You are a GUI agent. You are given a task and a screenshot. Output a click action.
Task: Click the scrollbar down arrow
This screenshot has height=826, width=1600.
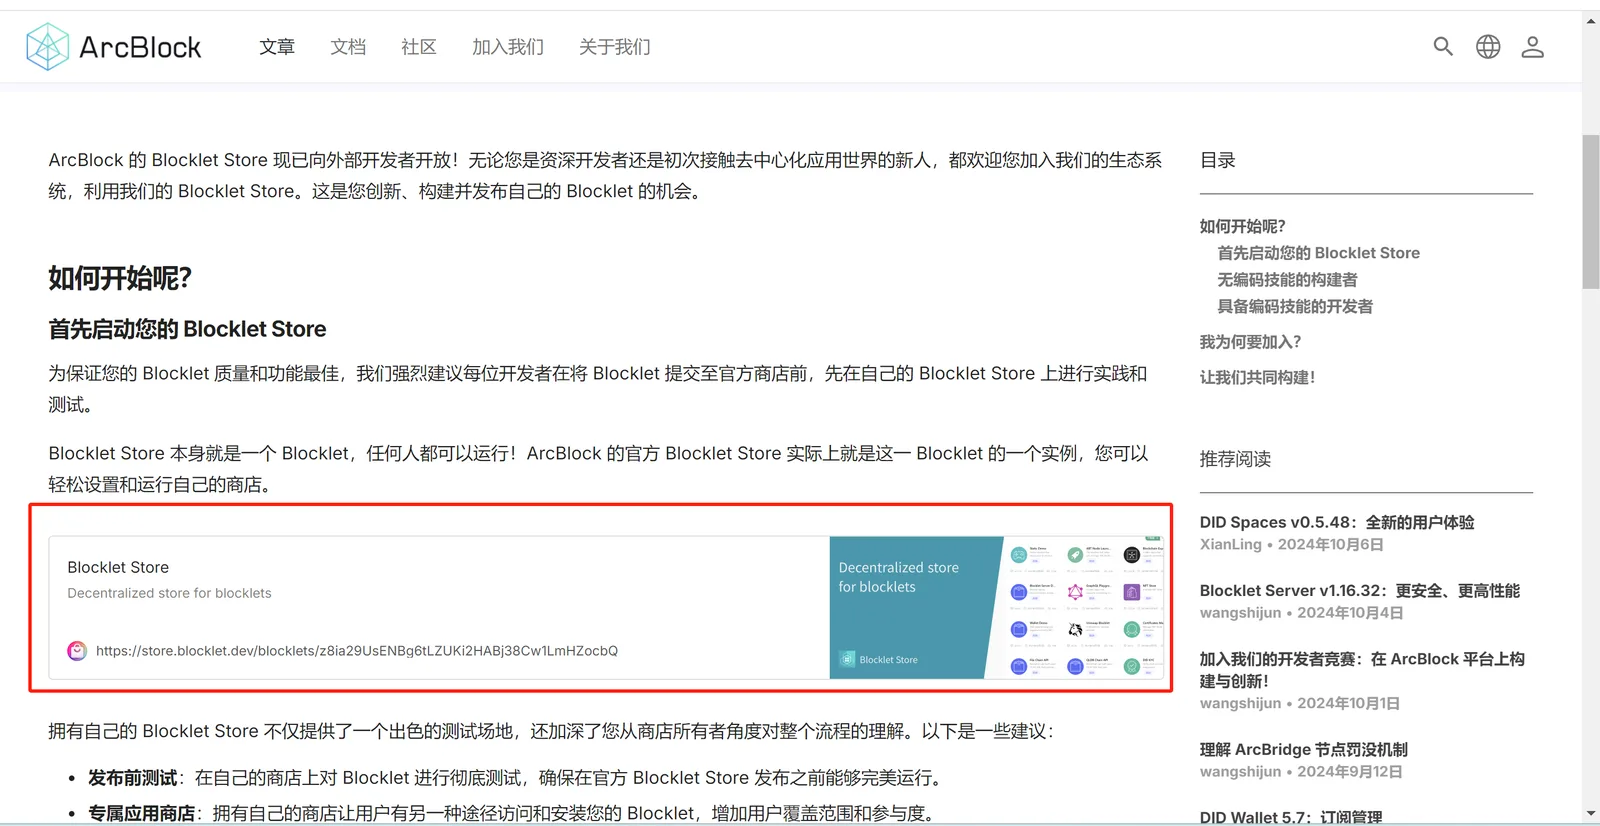[1591, 814]
